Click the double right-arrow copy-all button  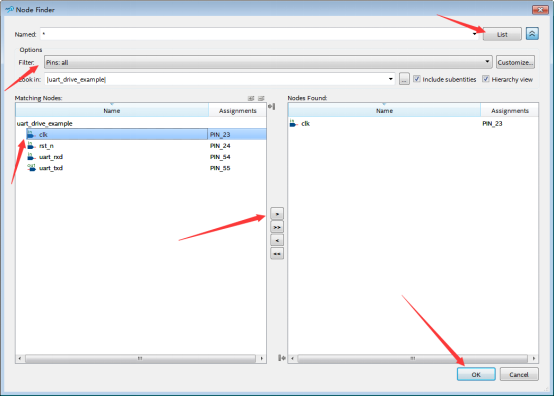tap(277, 227)
